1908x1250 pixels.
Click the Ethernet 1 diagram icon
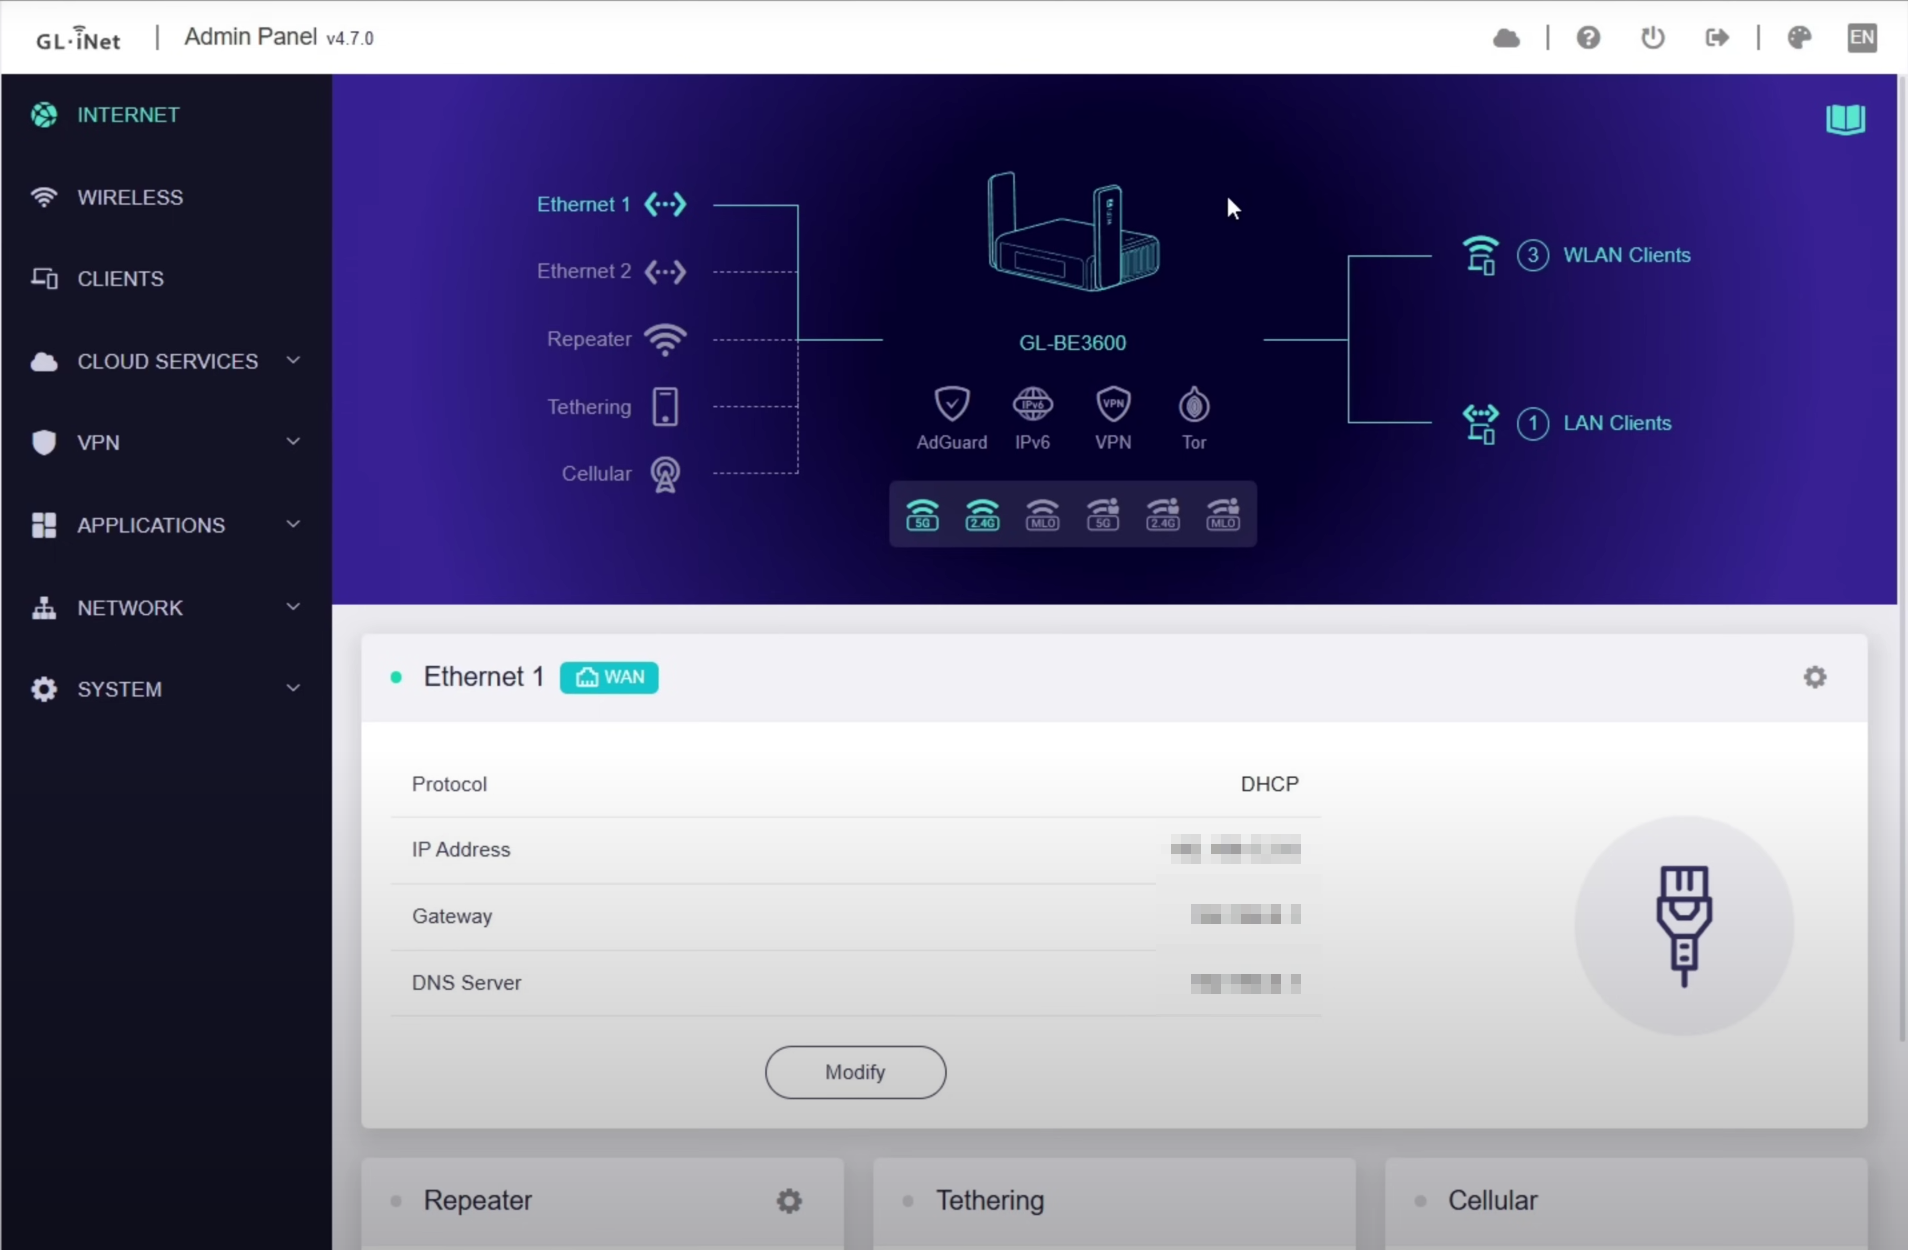(x=665, y=204)
